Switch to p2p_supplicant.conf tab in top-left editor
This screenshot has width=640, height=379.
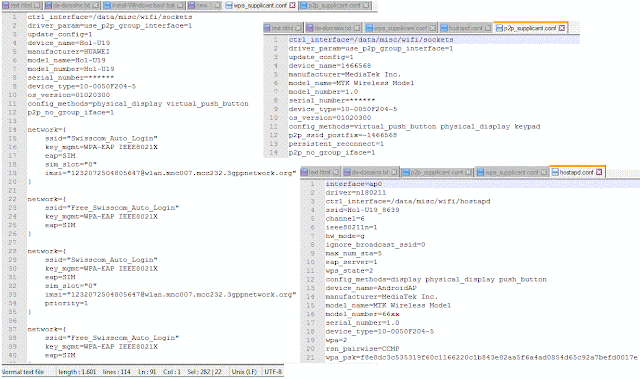pyautogui.click(x=334, y=5)
